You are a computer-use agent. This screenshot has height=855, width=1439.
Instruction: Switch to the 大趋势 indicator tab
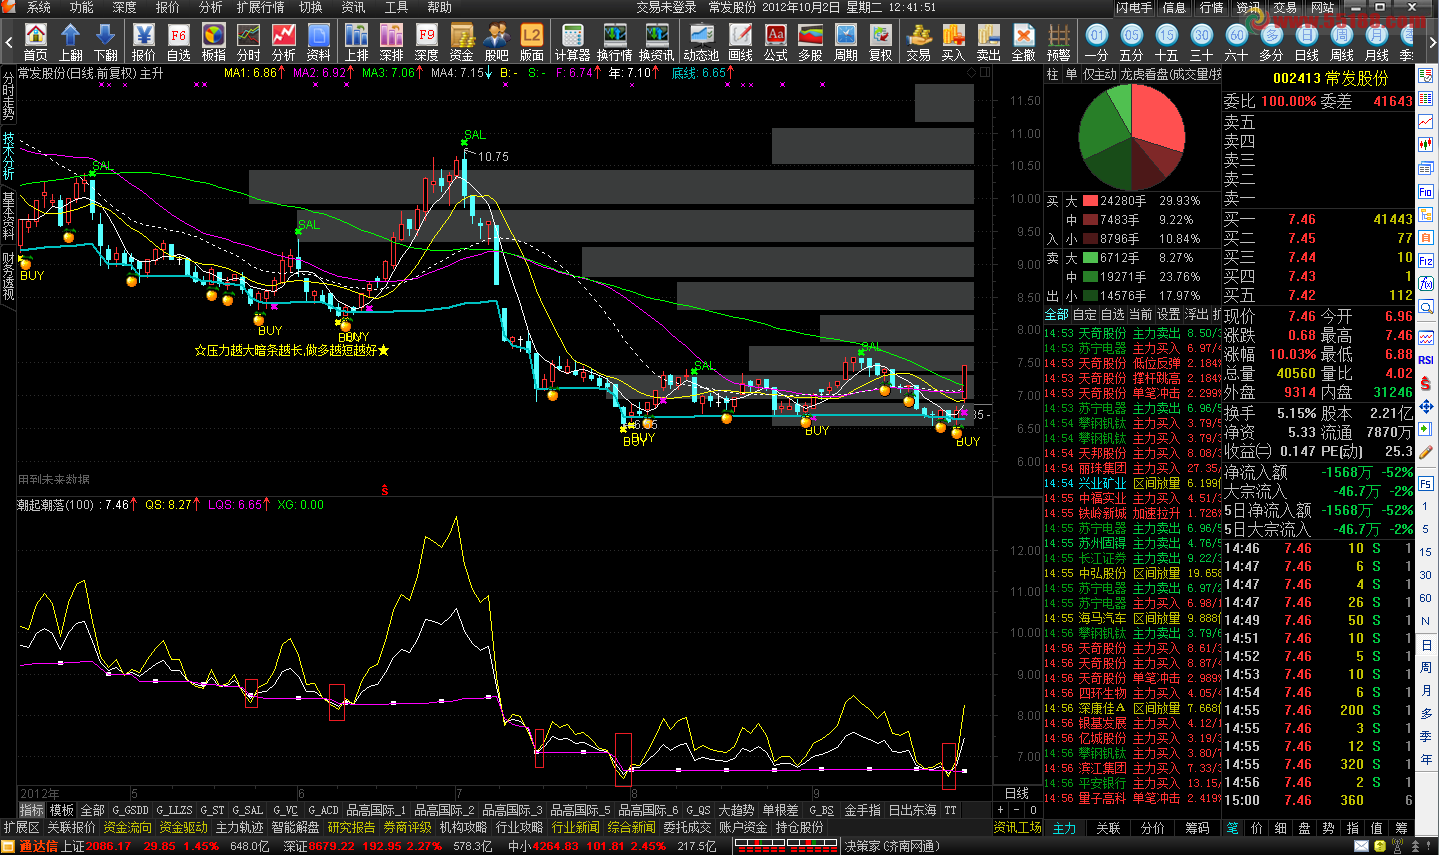point(736,810)
